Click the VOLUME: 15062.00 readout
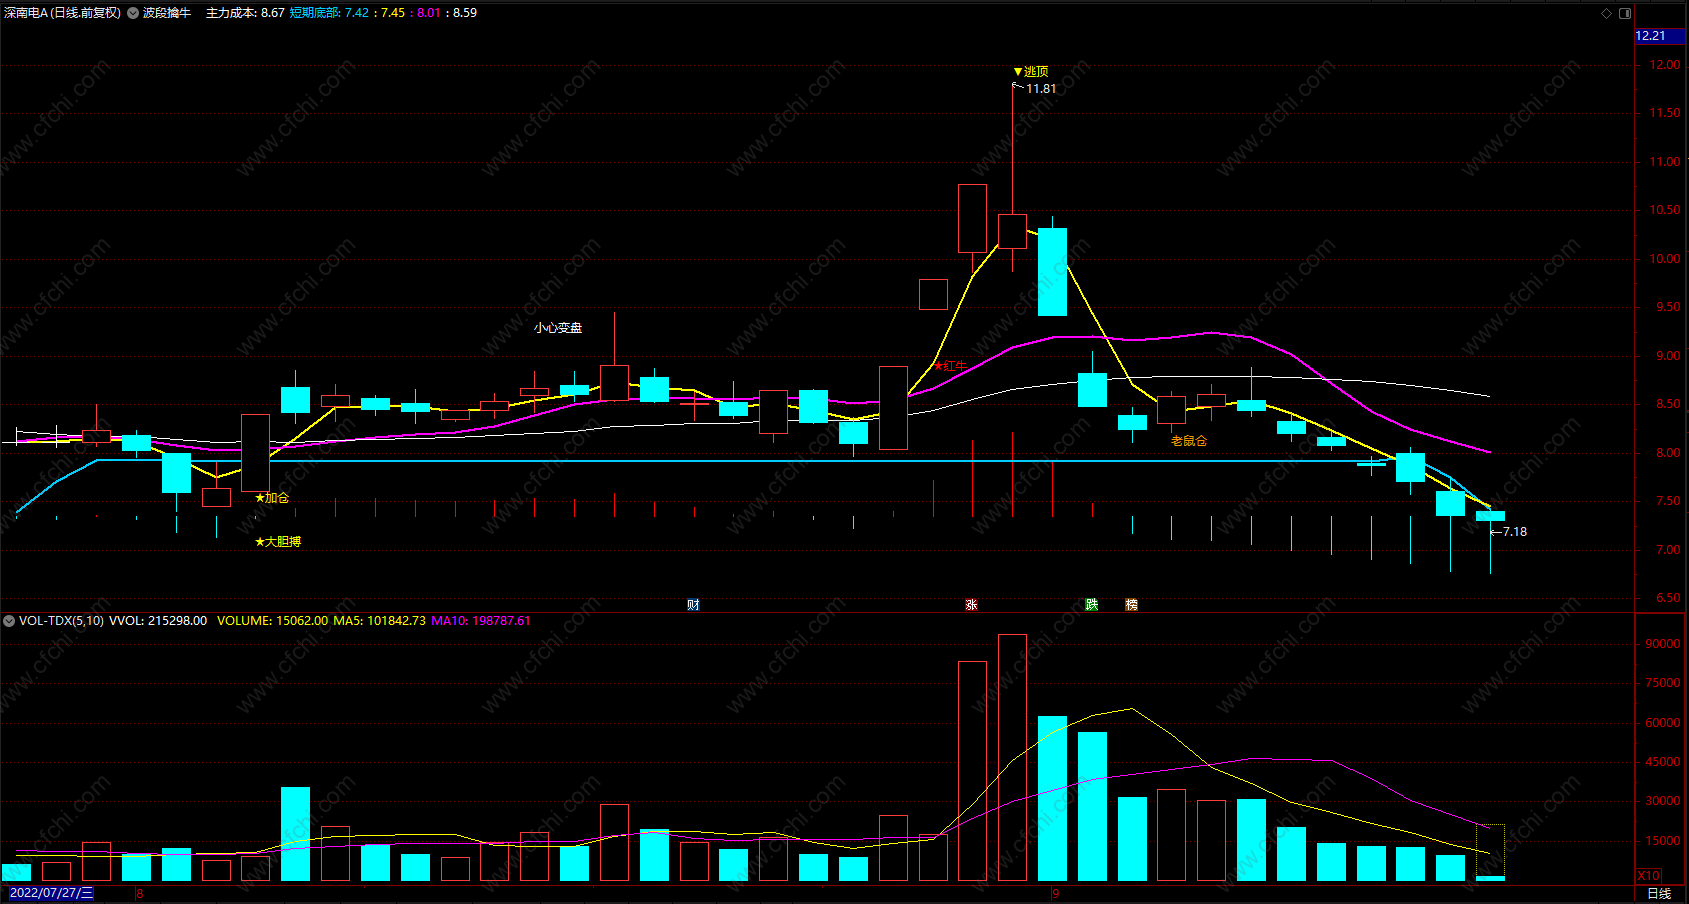This screenshot has height=904, width=1689. click(x=272, y=621)
